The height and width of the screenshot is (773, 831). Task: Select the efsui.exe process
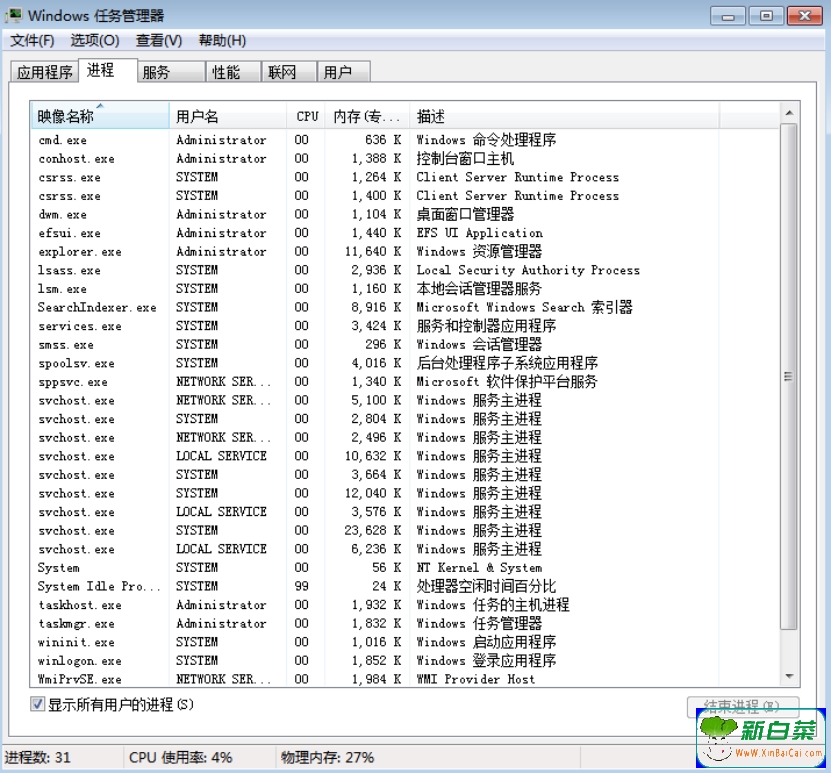pyautogui.click(x=405, y=233)
